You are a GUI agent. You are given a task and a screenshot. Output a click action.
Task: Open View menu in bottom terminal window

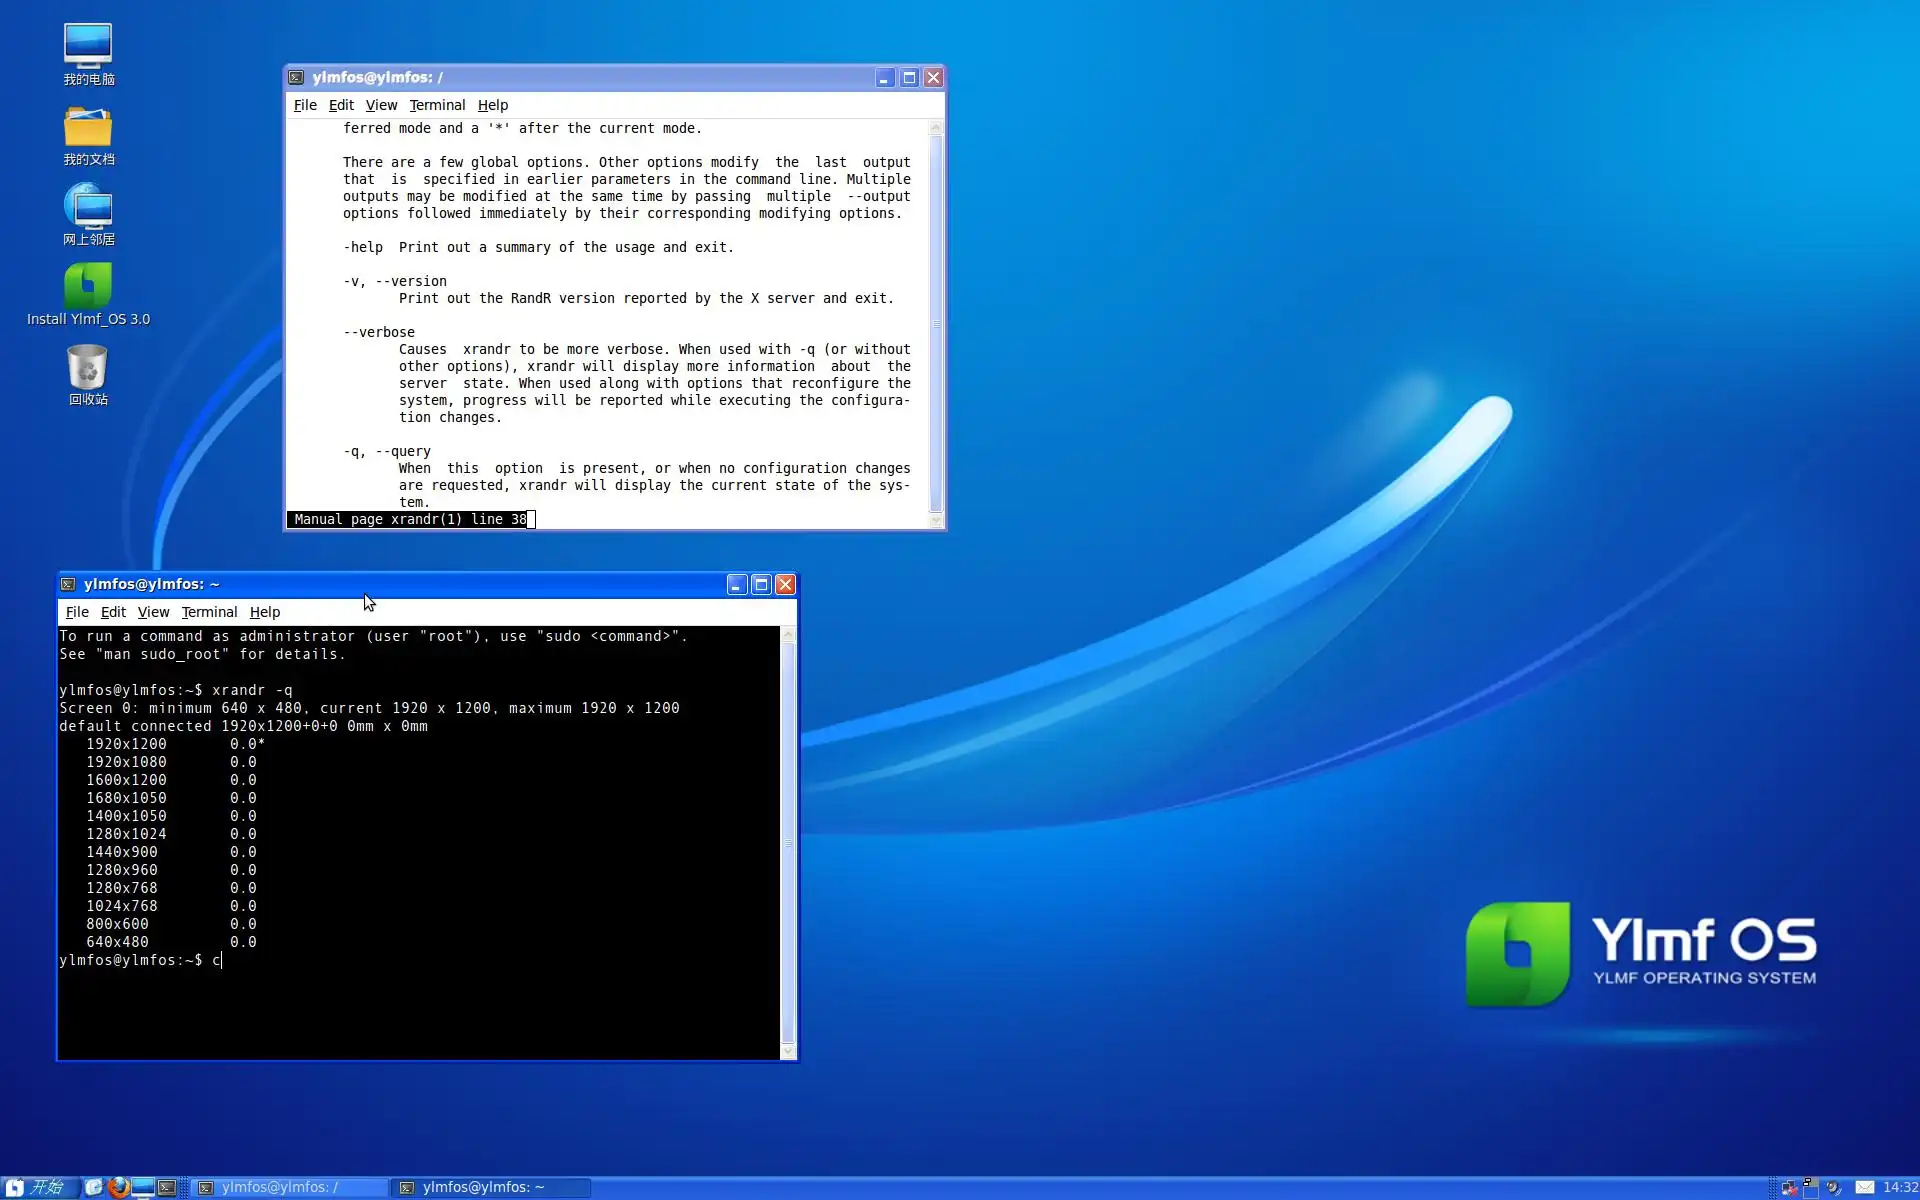pyautogui.click(x=153, y=612)
